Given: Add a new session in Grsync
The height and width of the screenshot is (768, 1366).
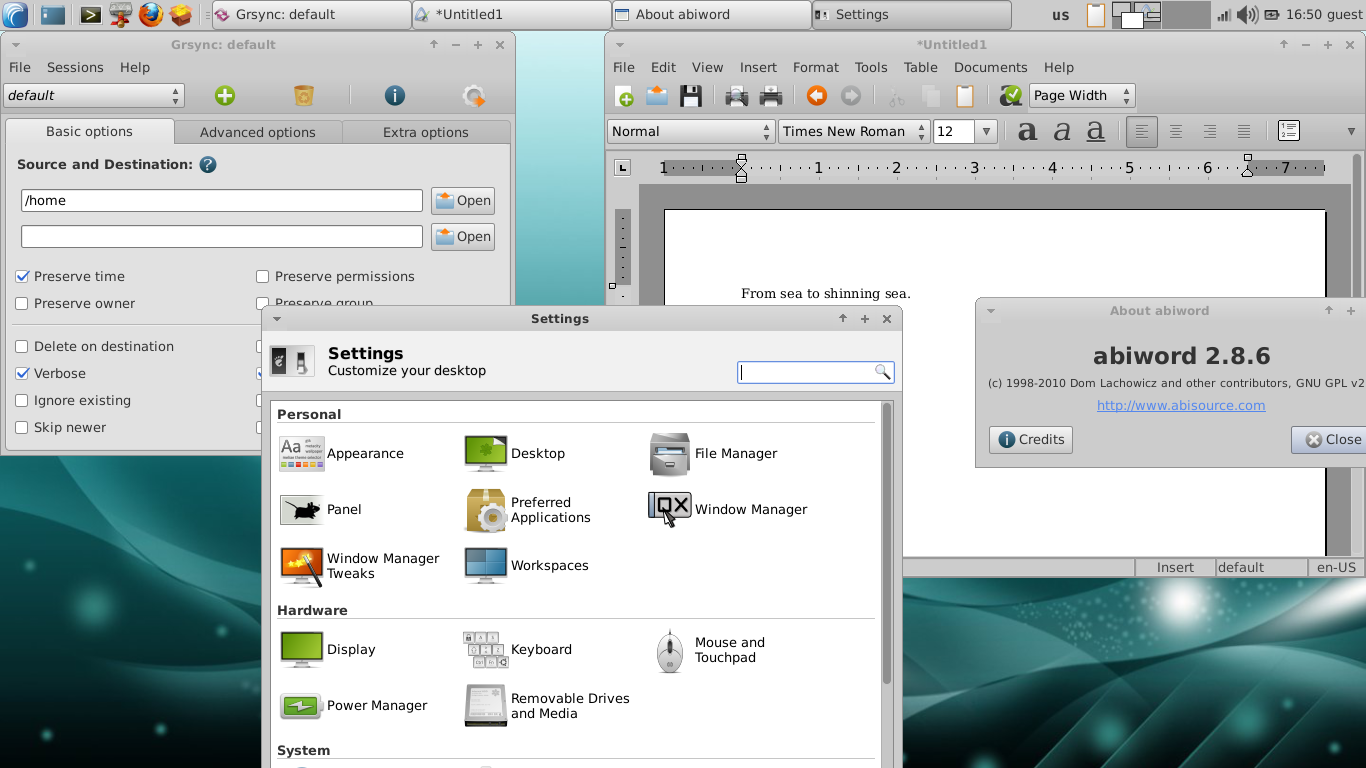Looking at the screenshot, I should point(225,95).
